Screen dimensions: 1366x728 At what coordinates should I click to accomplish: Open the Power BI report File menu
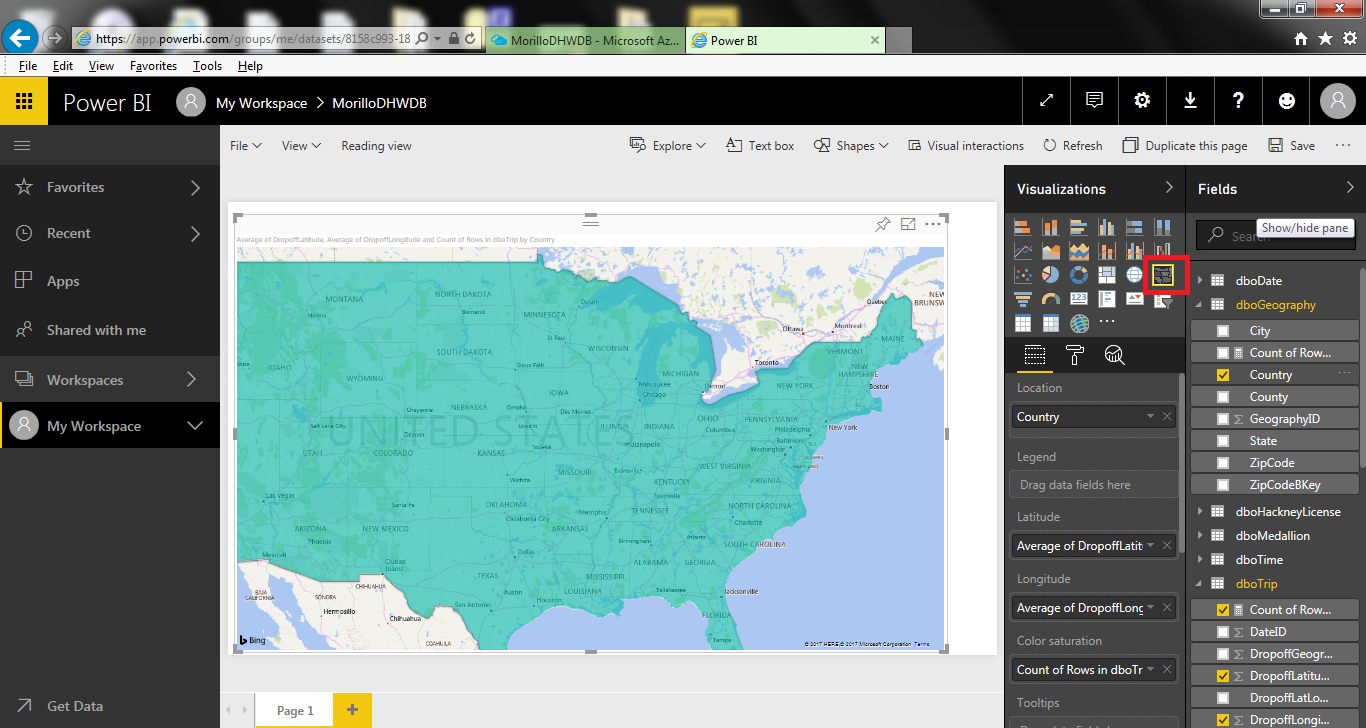245,146
